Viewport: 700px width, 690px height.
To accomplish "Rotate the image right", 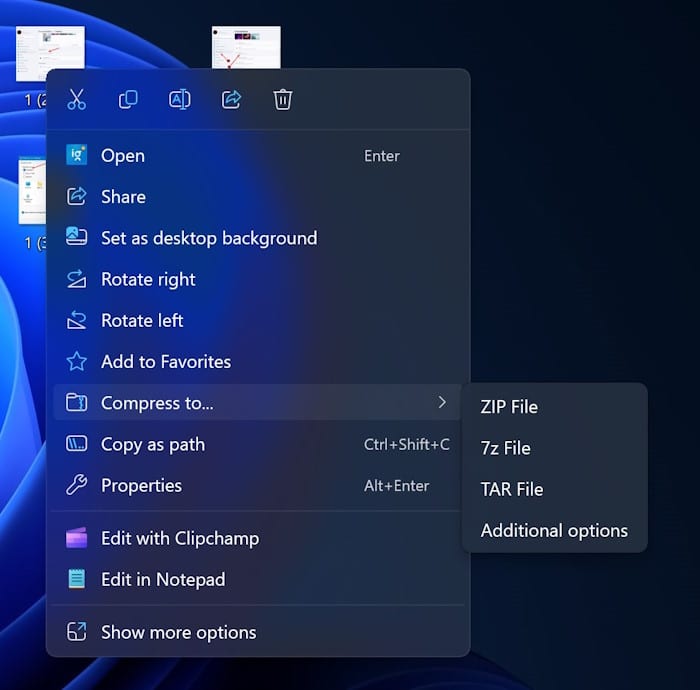I will (148, 279).
